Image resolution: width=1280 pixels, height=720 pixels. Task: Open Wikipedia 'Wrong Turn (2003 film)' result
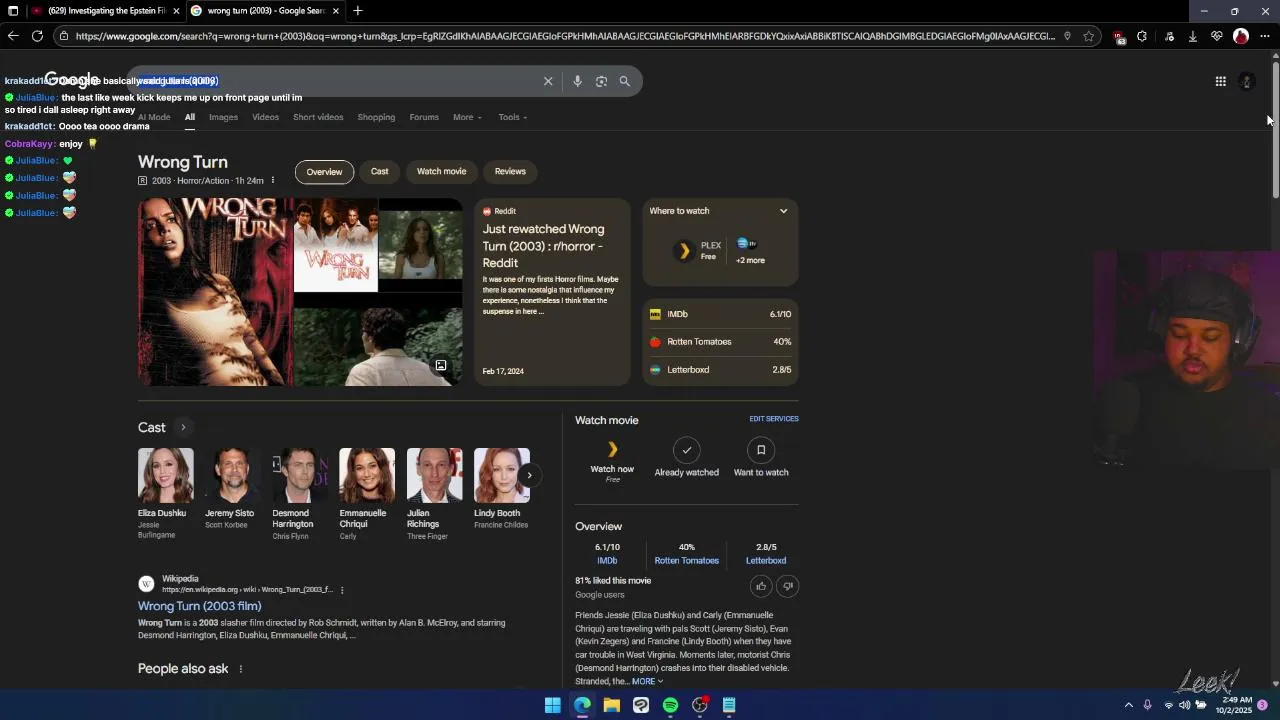[199, 606]
